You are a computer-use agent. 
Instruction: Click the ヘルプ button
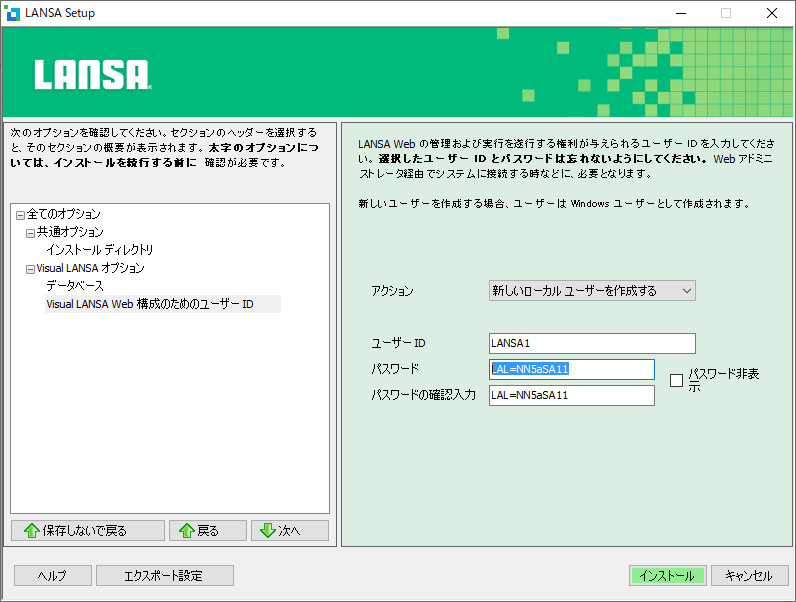coord(53,576)
